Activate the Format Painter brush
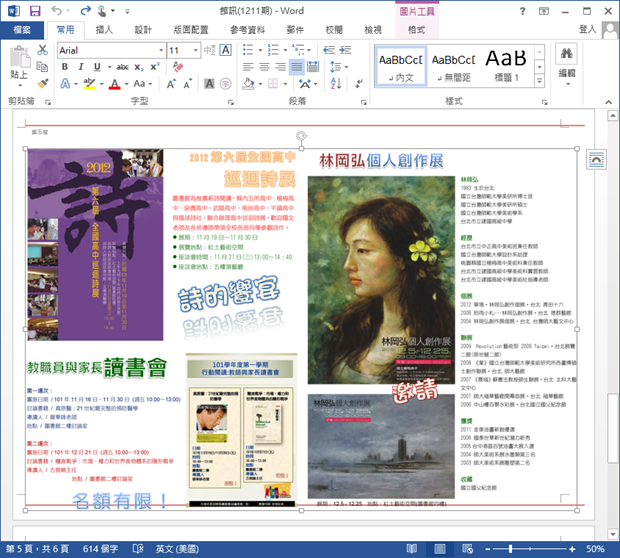Screen dimensions: 620x558 [42, 83]
